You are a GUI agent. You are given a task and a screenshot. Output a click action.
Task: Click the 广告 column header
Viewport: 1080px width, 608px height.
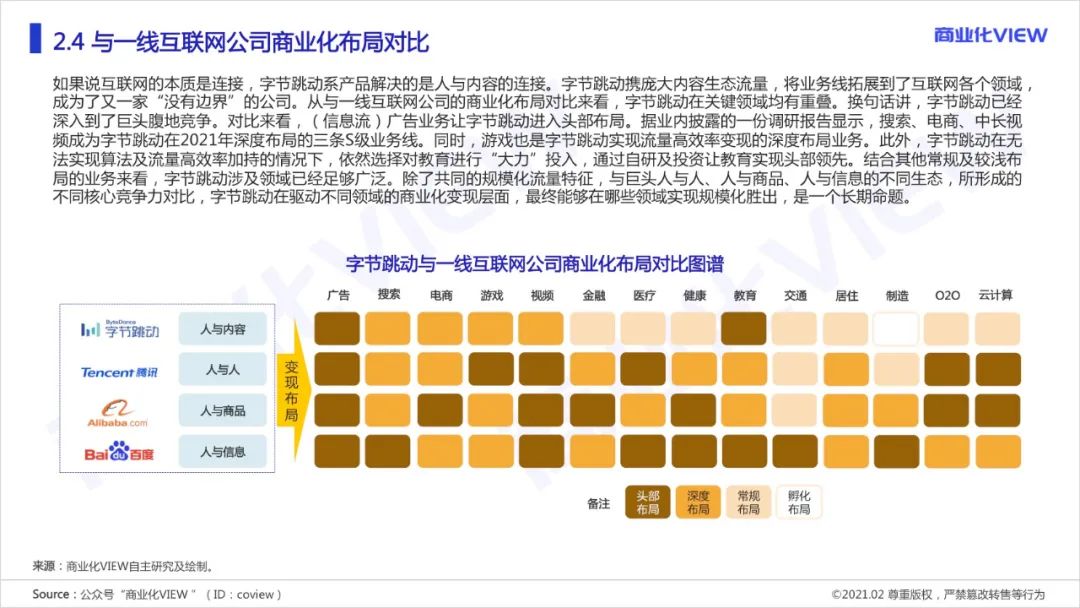click(x=338, y=295)
